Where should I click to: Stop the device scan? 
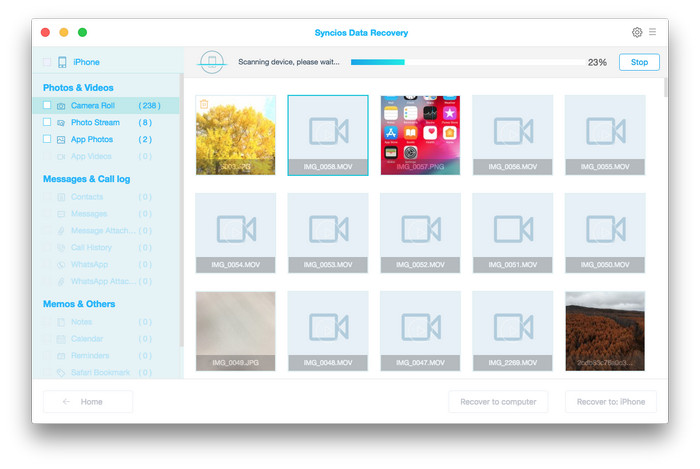[x=639, y=62]
